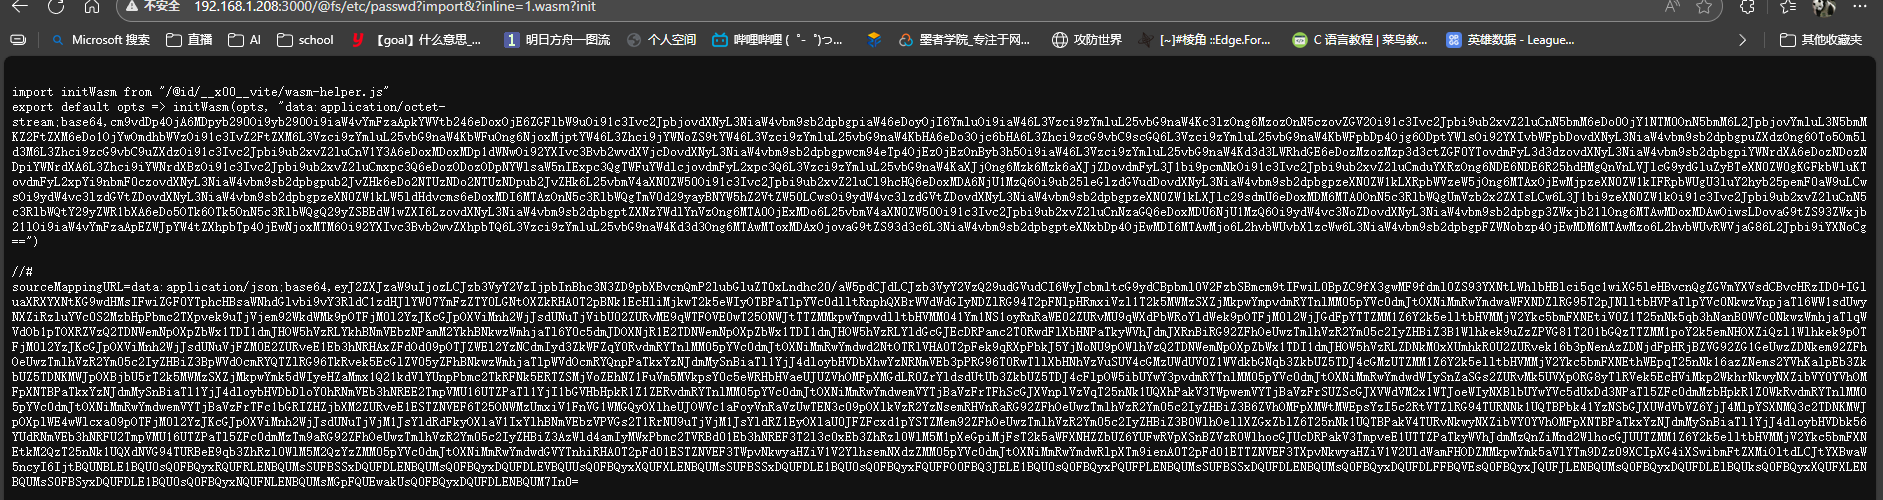This screenshot has height=500, width=1883.
Task: Show more favorites with the overflow chevron
Action: pos(1743,40)
